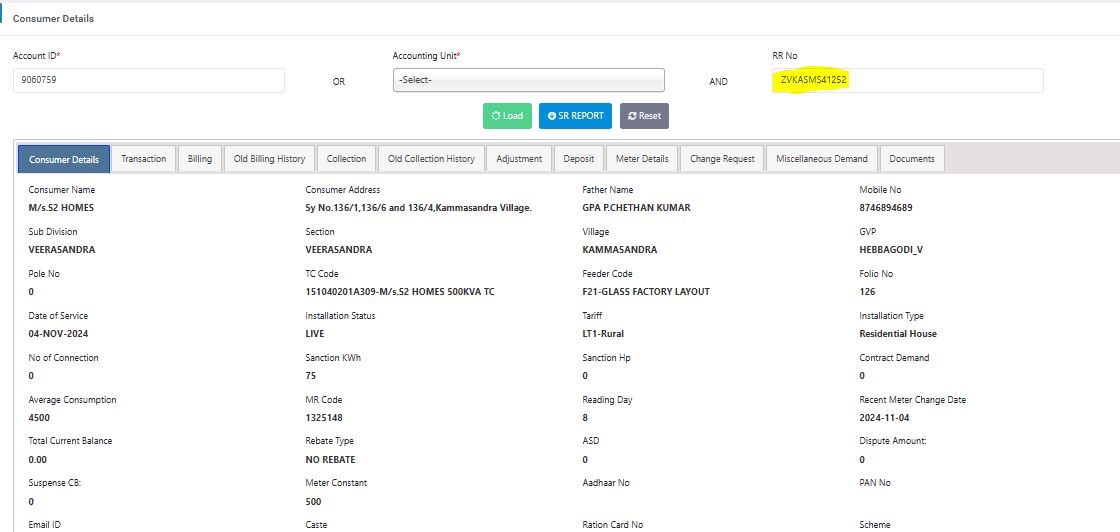The image size is (1120, 532).
Task: Open the Documents tab
Action: [912, 159]
